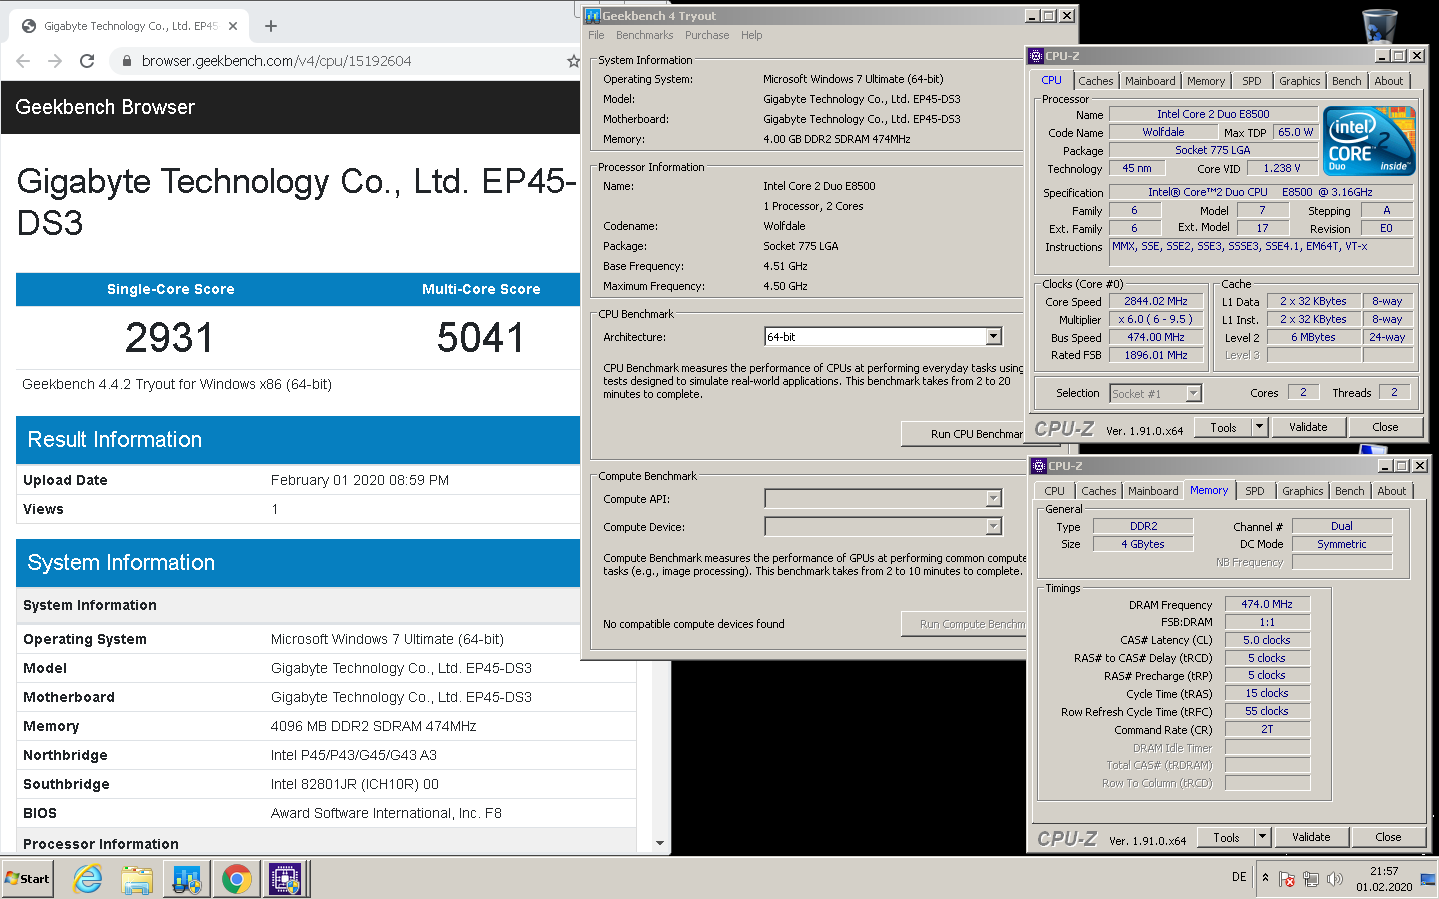Click upper CPU-Z window title icon
The image size is (1439, 899).
point(1037,56)
